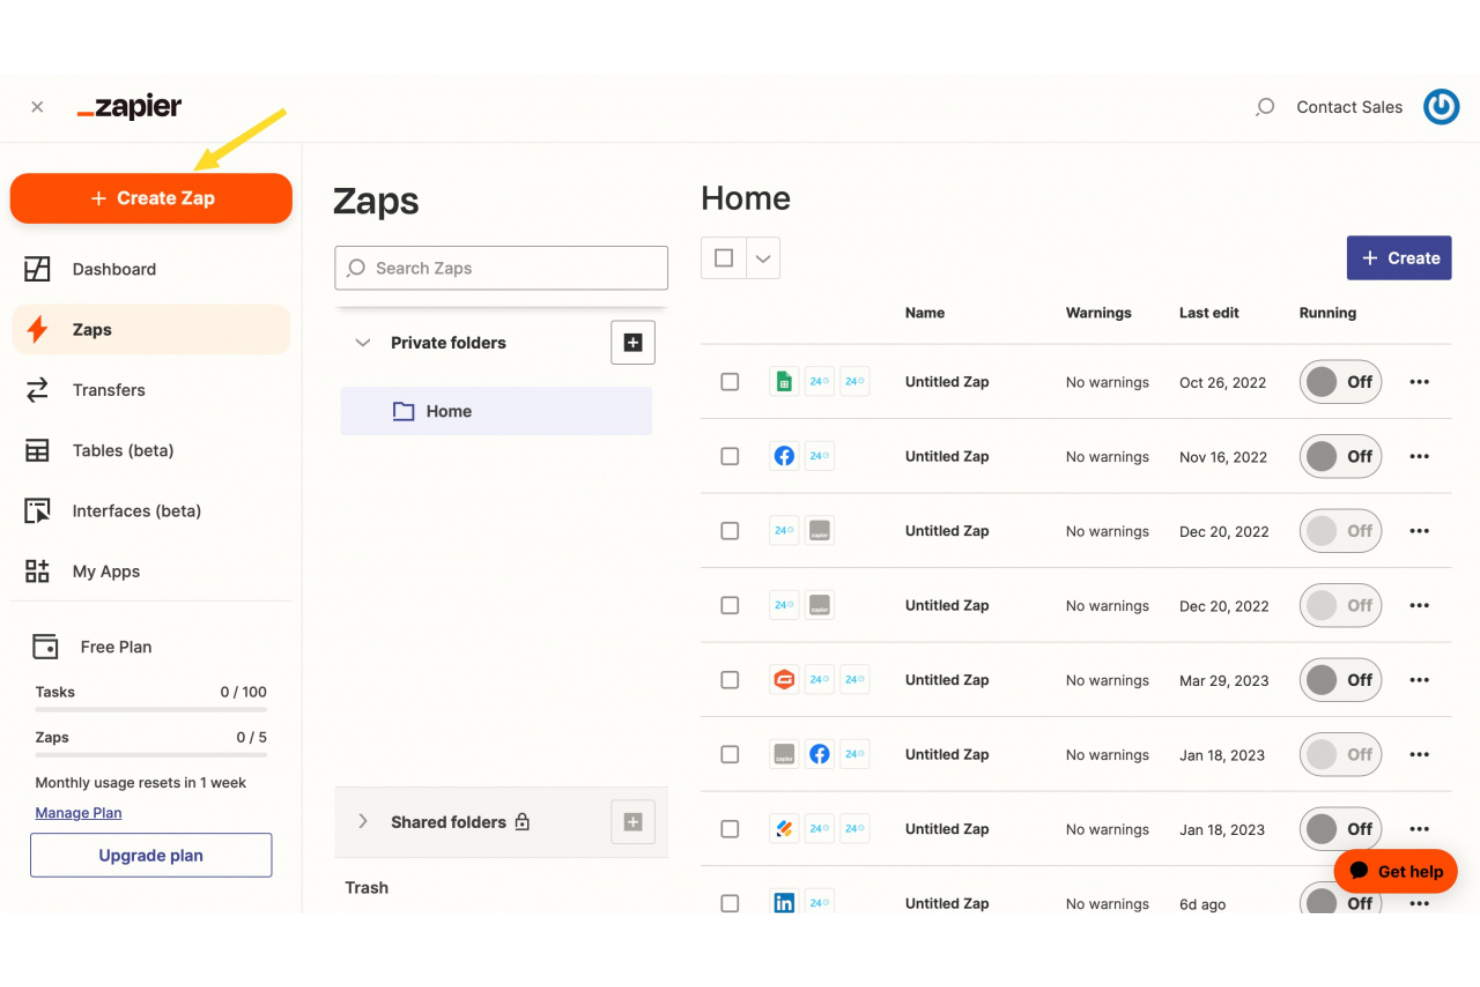Sort by the Name column header

tap(924, 313)
